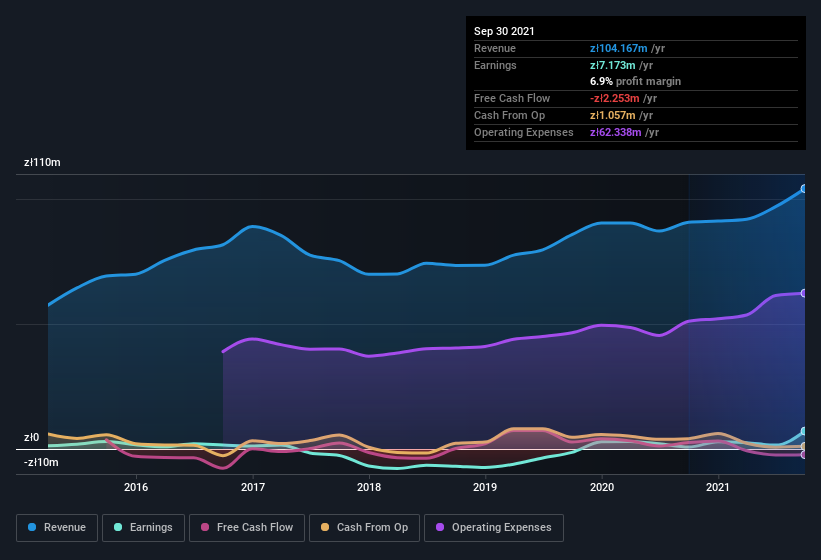Select the 2016 label on the time axis
Image resolution: width=821 pixels, height=560 pixels.
pyautogui.click(x=136, y=487)
